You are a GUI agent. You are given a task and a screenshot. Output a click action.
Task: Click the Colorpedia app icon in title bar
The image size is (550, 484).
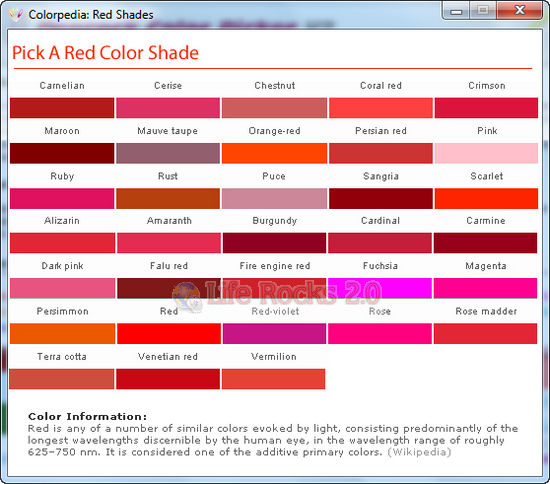(x=15, y=15)
